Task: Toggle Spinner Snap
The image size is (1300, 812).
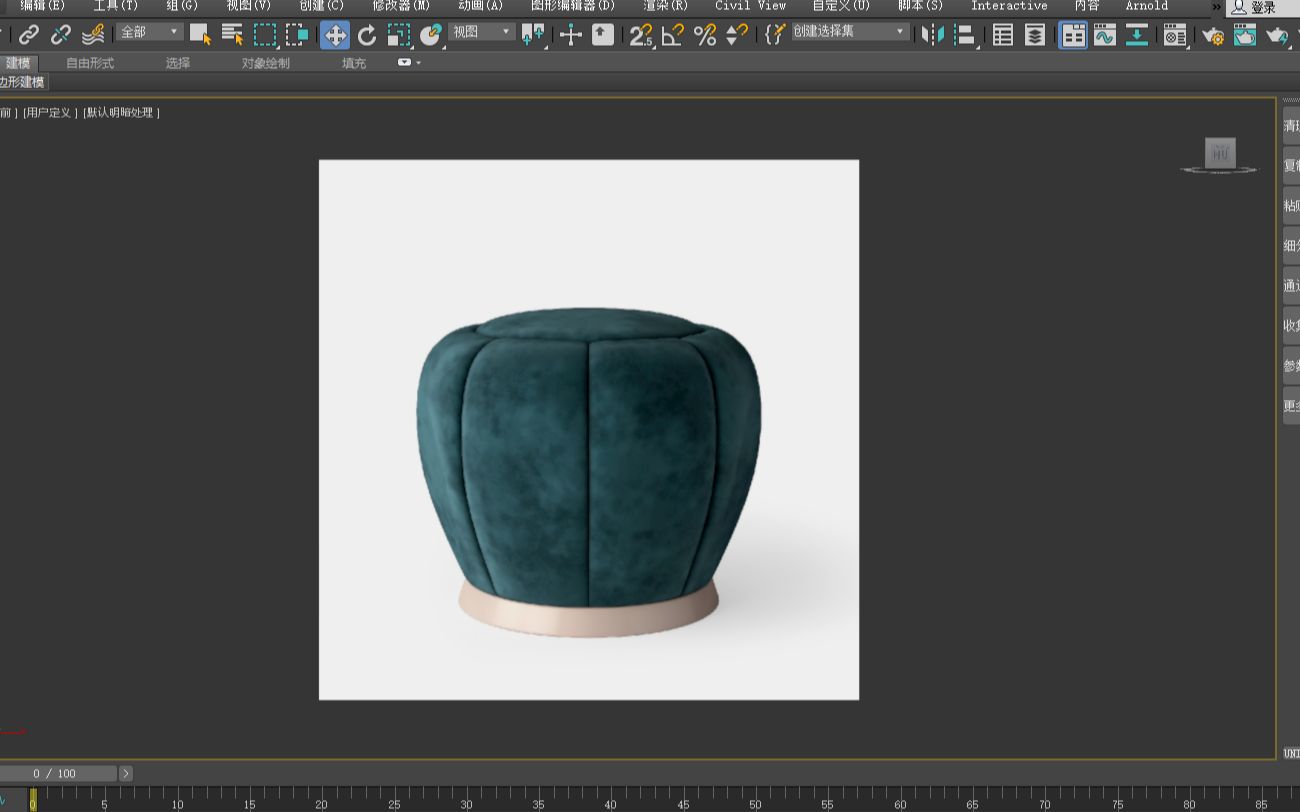Action: (x=737, y=35)
